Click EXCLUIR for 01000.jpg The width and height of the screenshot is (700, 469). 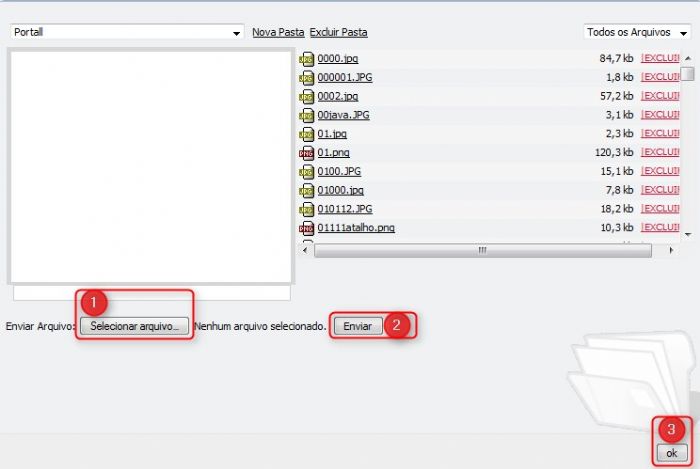coord(660,190)
